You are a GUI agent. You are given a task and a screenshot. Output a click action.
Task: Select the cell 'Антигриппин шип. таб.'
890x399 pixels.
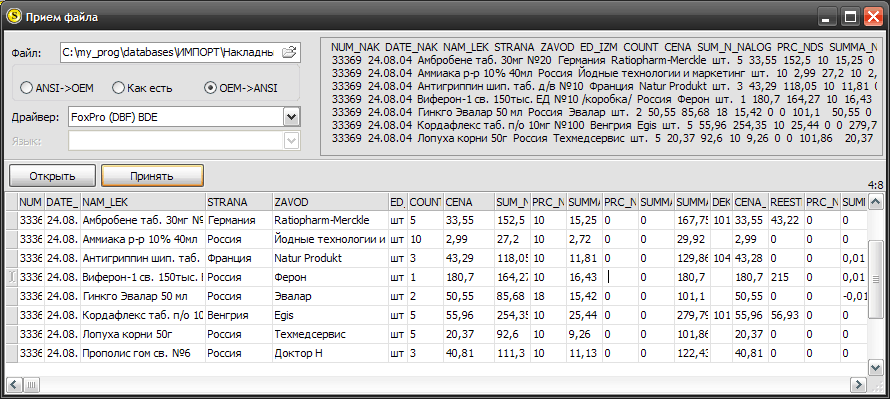tap(142, 258)
